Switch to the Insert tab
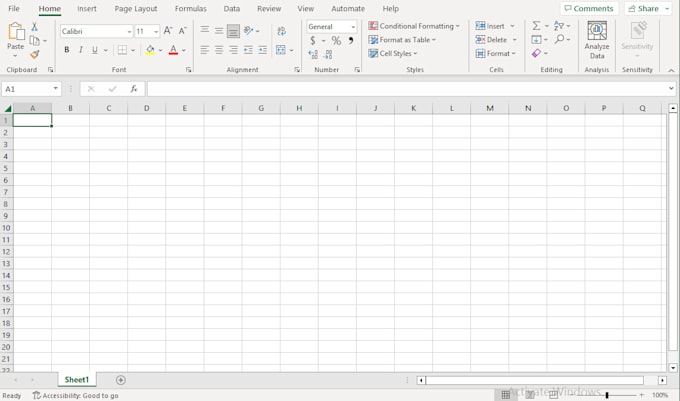The image size is (680, 401). point(87,9)
